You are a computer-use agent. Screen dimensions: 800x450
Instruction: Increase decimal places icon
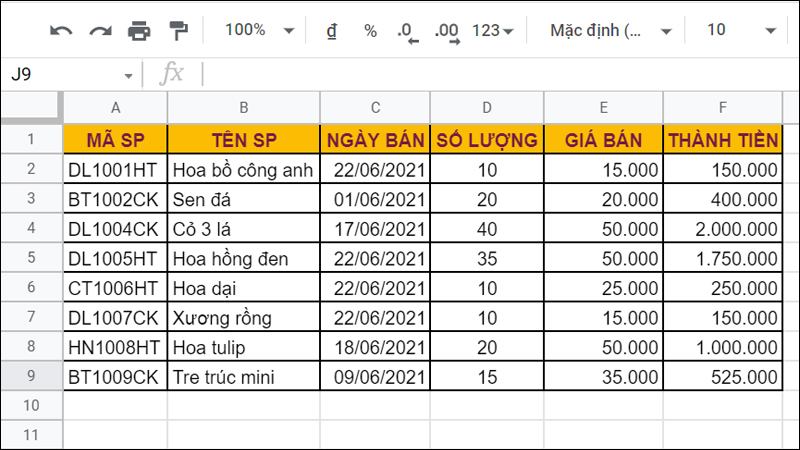pyautogui.click(x=448, y=32)
